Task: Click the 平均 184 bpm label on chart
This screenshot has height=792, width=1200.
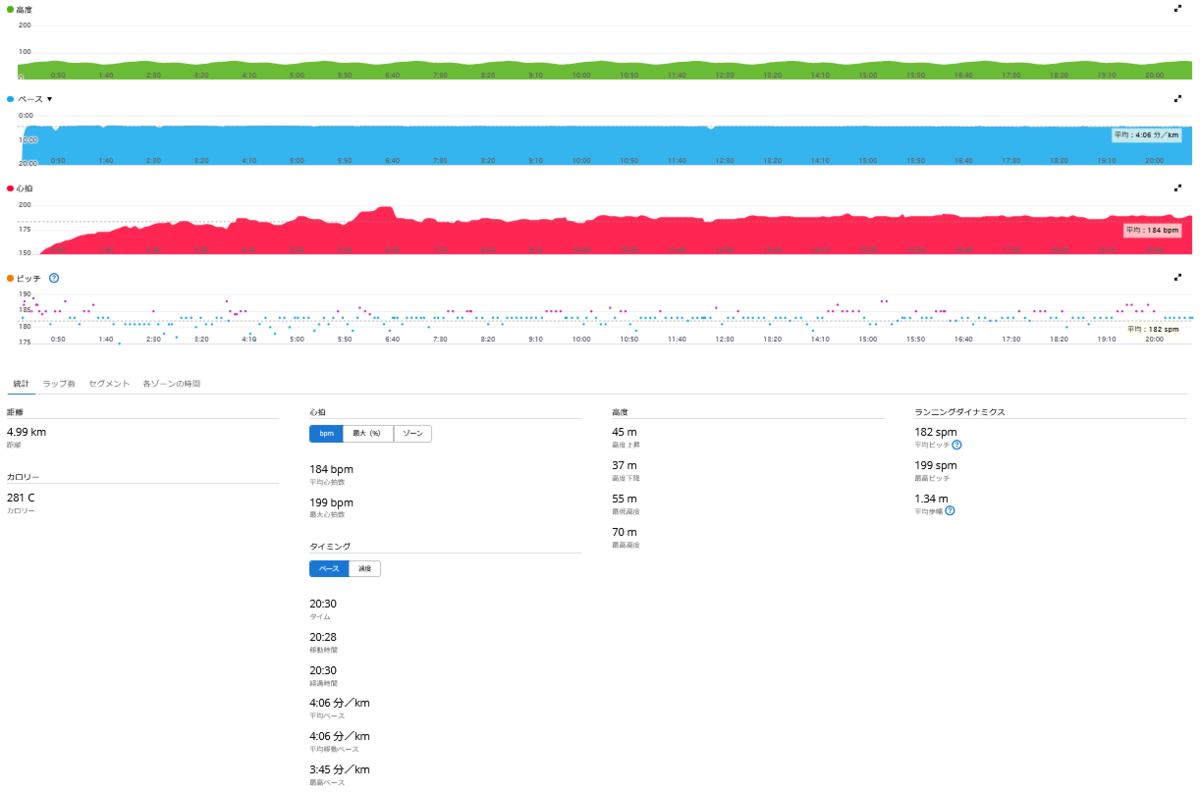Action: (1152, 230)
